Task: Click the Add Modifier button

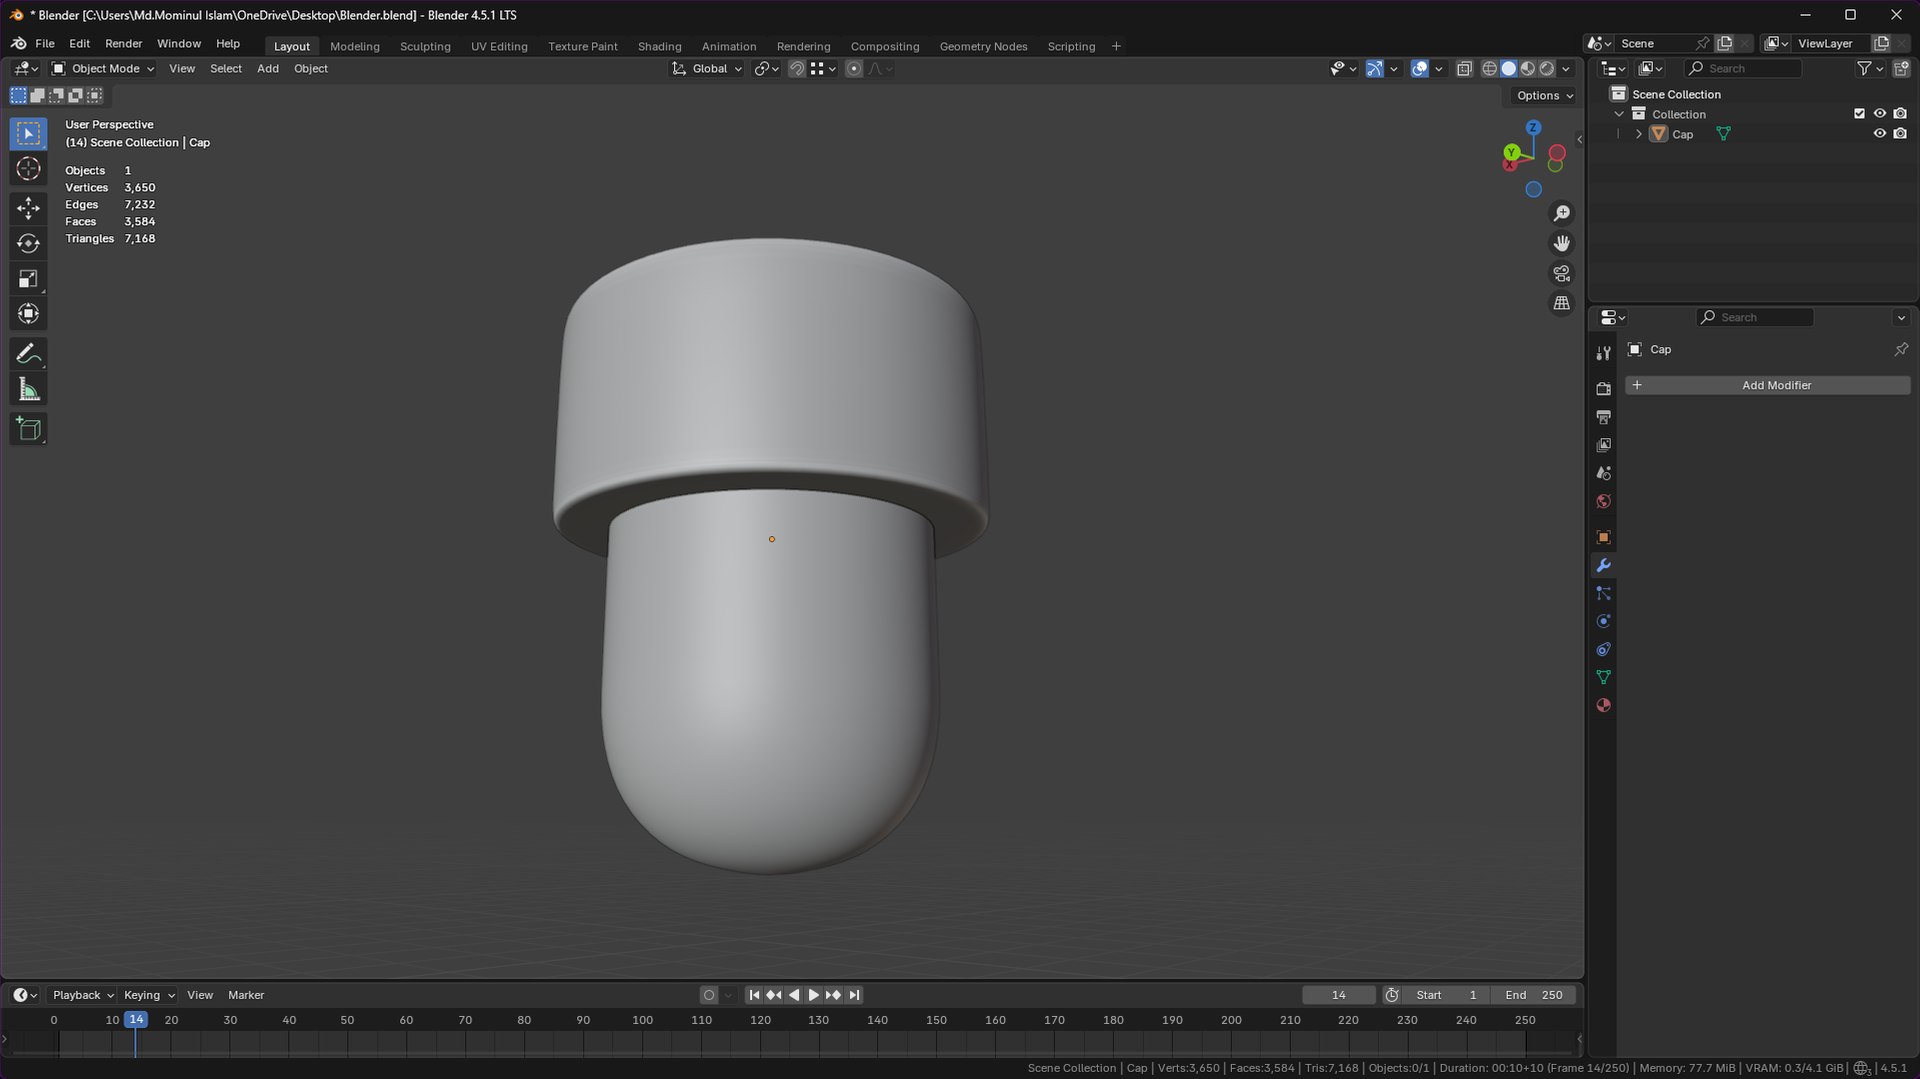Action: 1767,385
